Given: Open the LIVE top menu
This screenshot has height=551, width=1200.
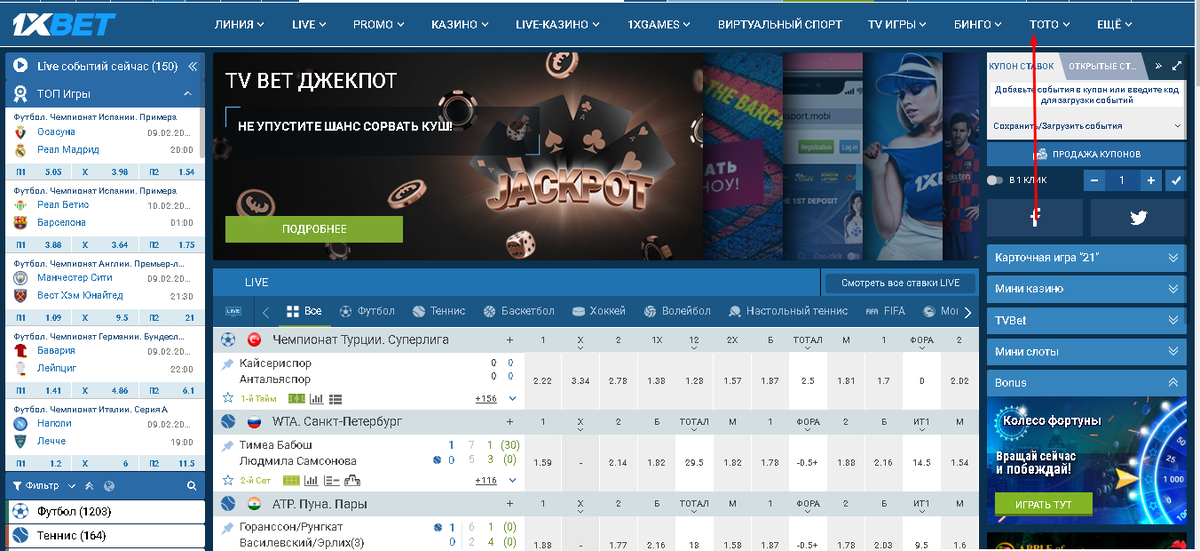Looking at the screenshot, I should (309, 24).
